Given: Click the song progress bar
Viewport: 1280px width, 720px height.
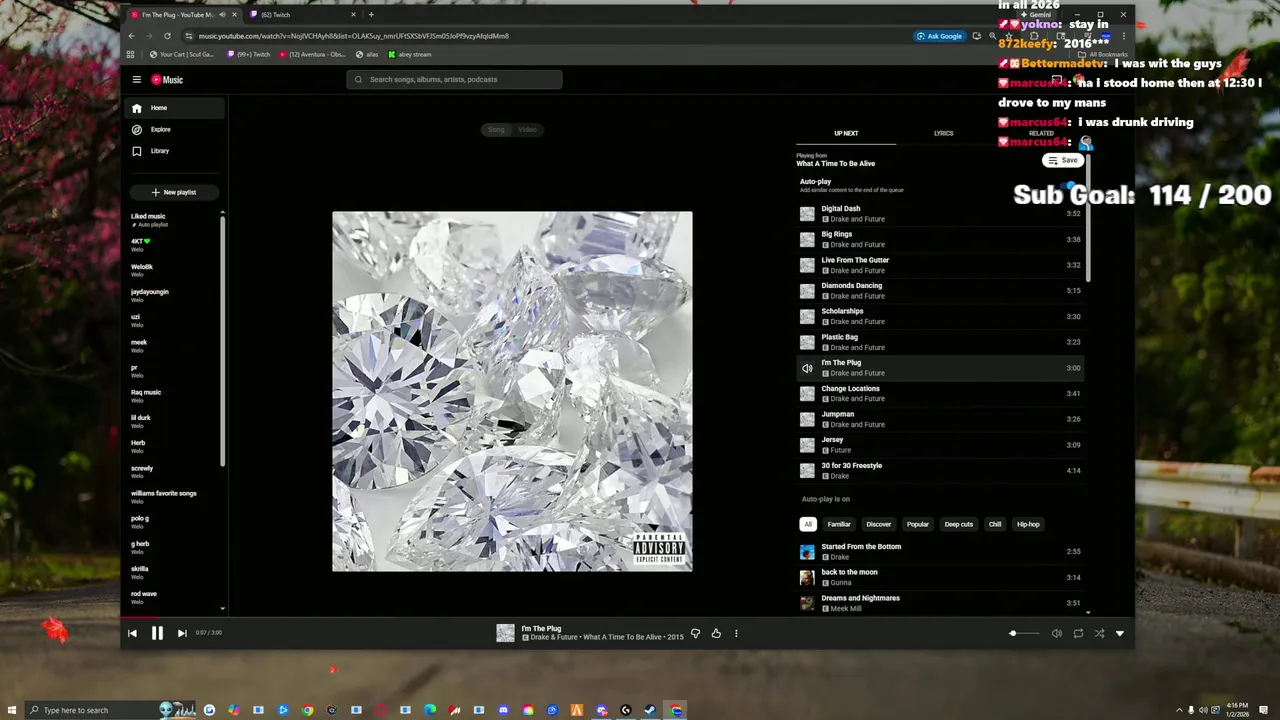Looking at the screenshot, I should [627, 618].
